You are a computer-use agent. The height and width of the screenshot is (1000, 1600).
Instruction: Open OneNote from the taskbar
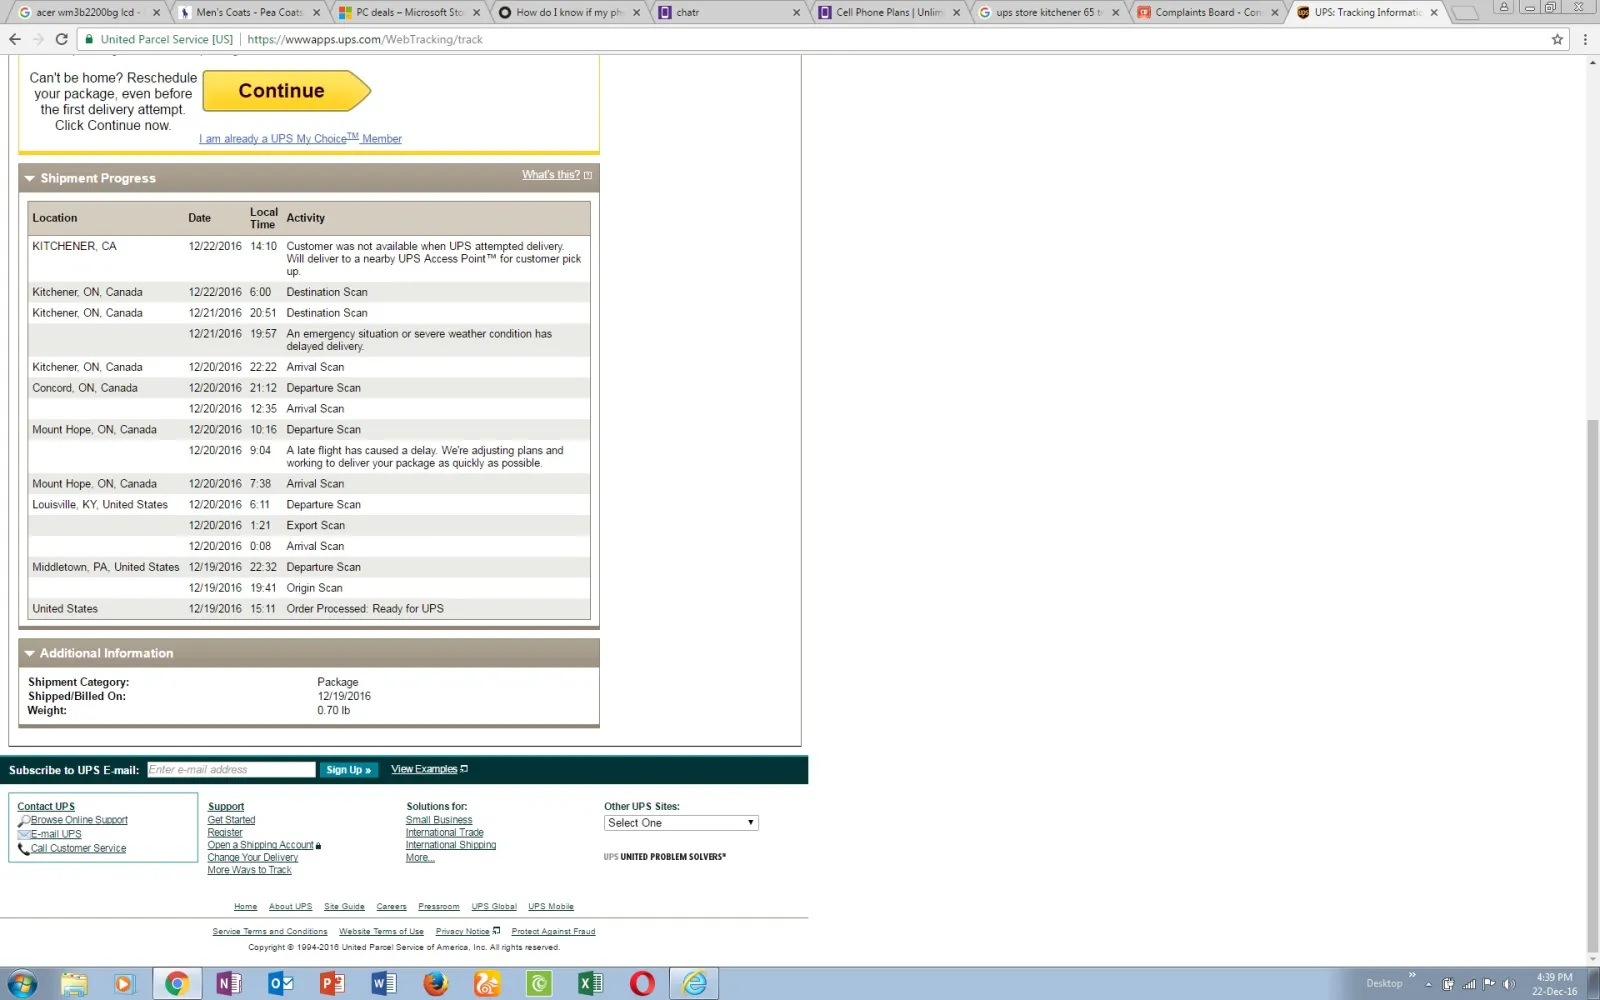229,983
